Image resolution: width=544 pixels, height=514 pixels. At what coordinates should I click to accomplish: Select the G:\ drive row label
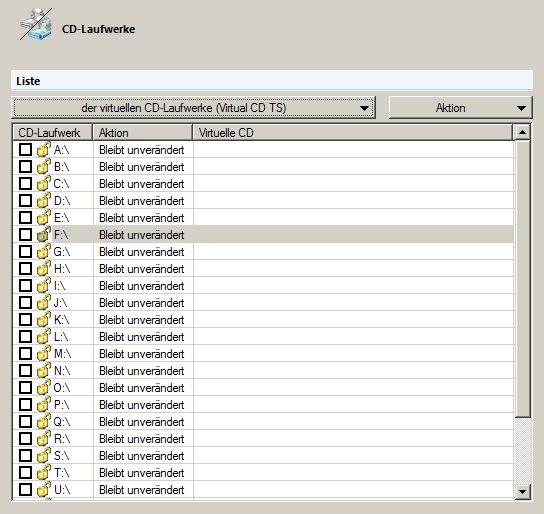coord(62,252)
